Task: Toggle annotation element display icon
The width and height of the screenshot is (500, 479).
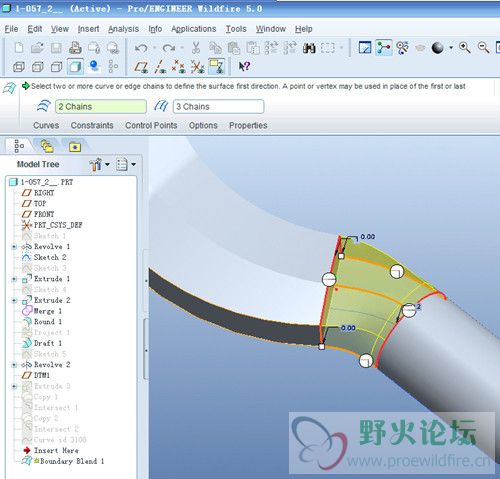Action: coord(217,66)
